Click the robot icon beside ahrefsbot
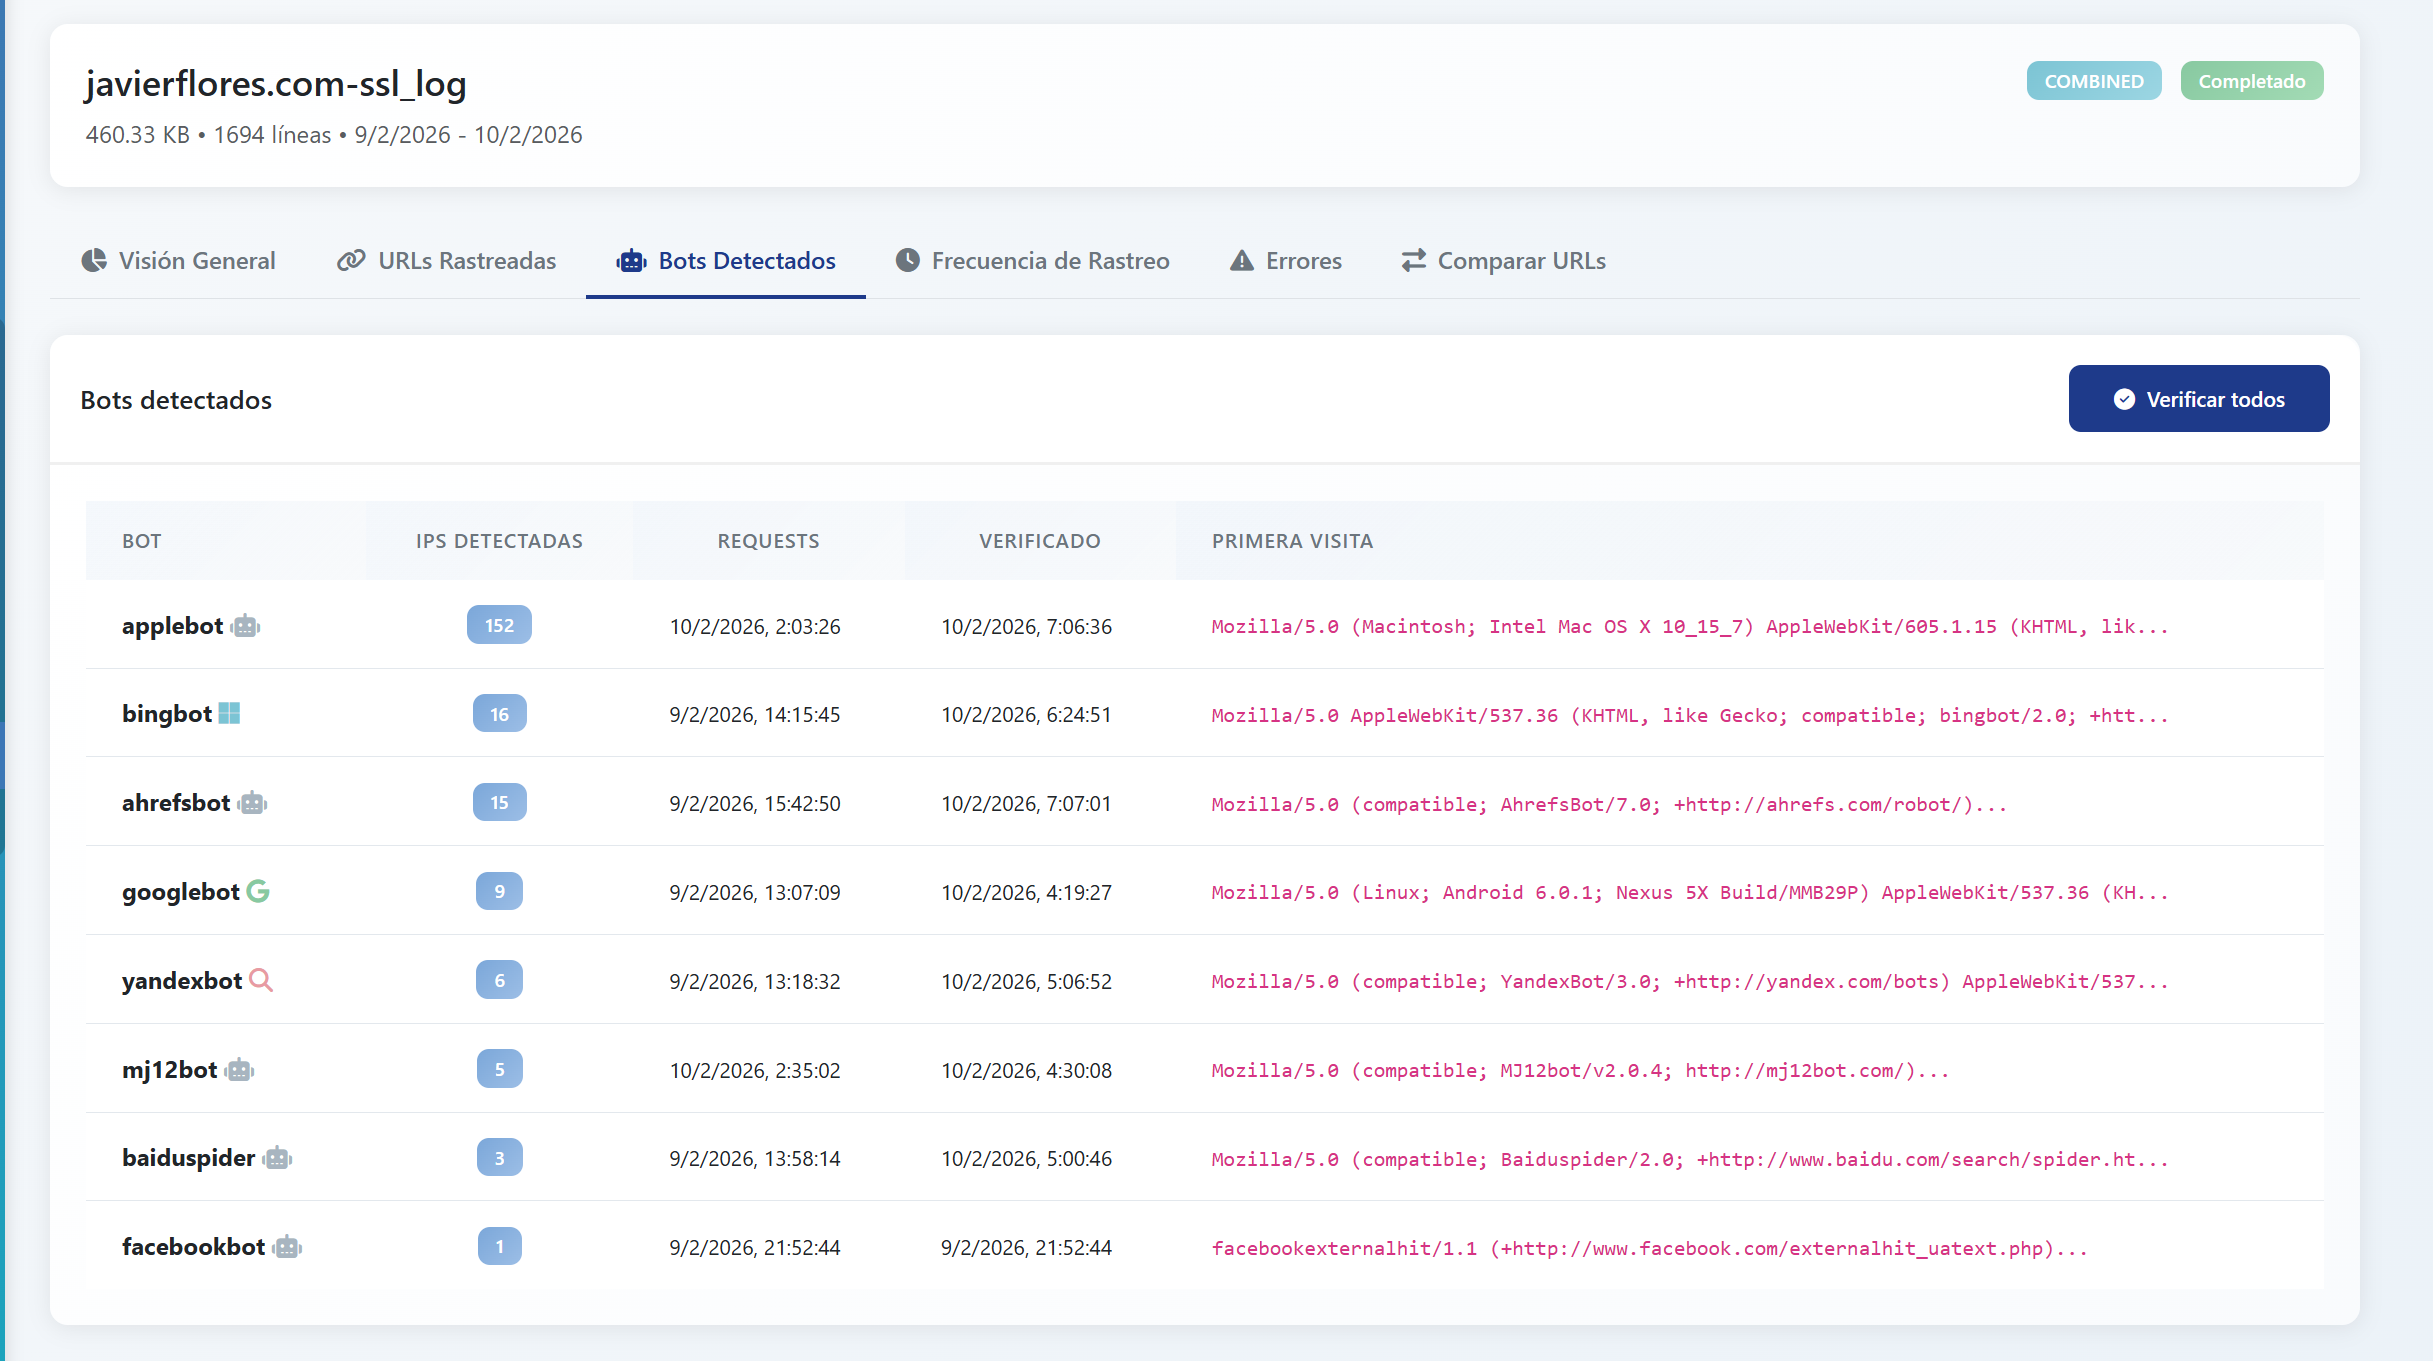 point(253,803)
